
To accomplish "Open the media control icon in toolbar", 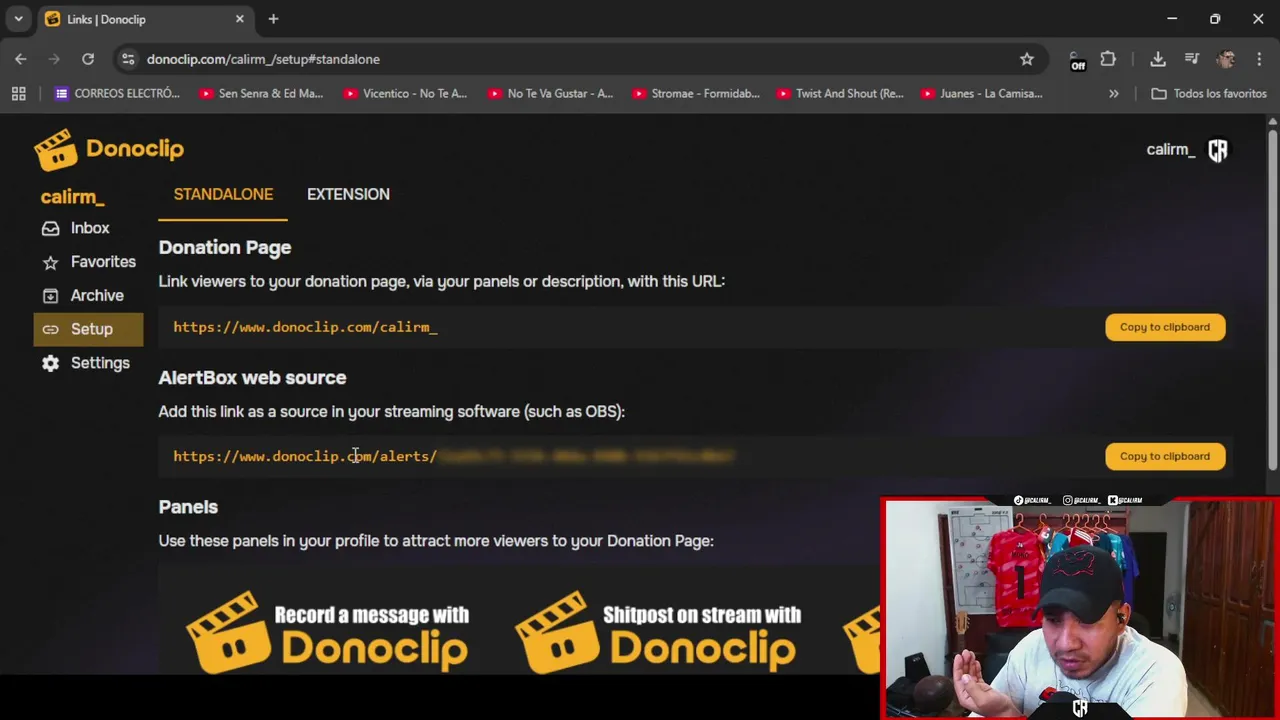I will coord(1192,59).
